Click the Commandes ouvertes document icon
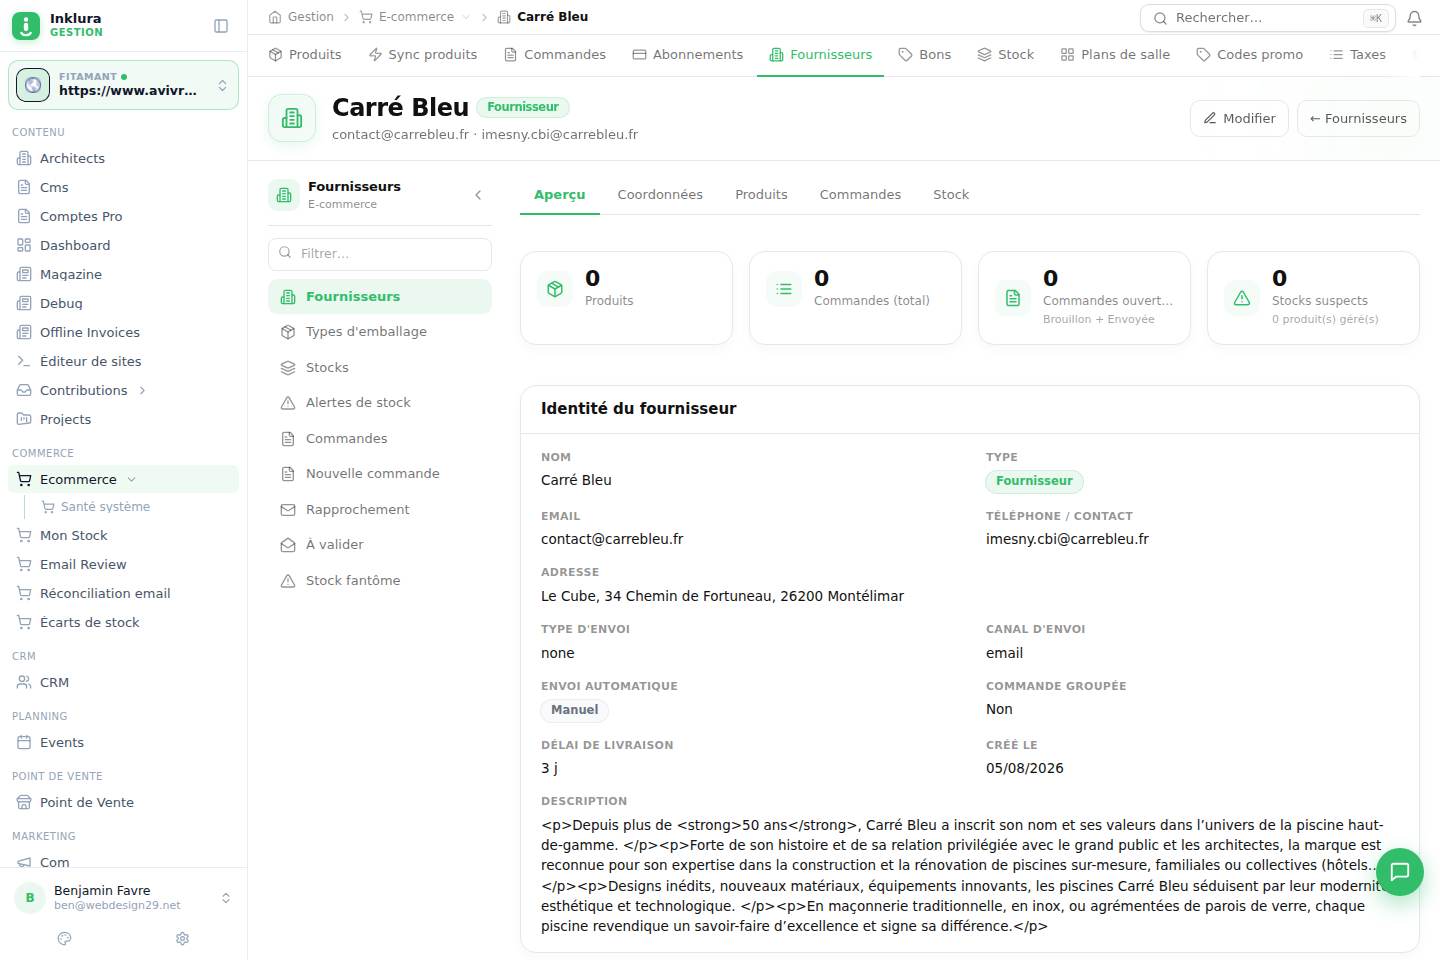This screenshot has height=960, width=1440. [x=1013, y=298]
